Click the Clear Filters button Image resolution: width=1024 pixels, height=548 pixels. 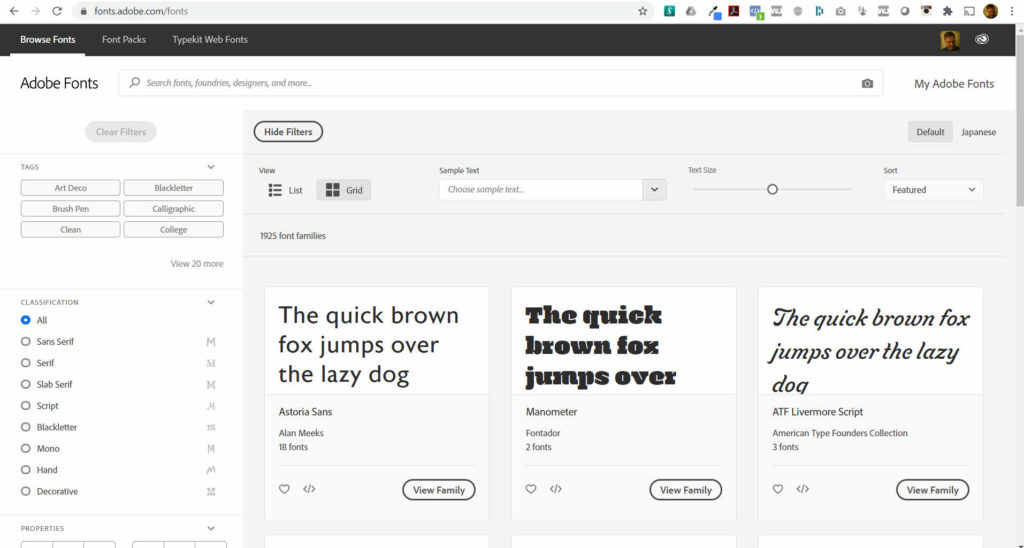[121, 132]
